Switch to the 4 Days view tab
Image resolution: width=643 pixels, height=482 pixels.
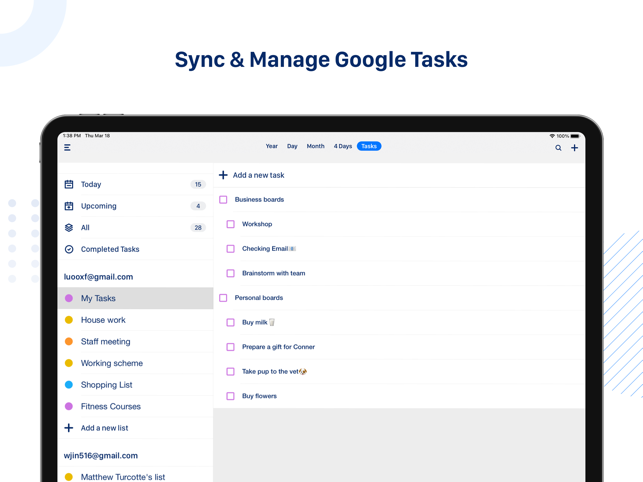click(342, 146)
